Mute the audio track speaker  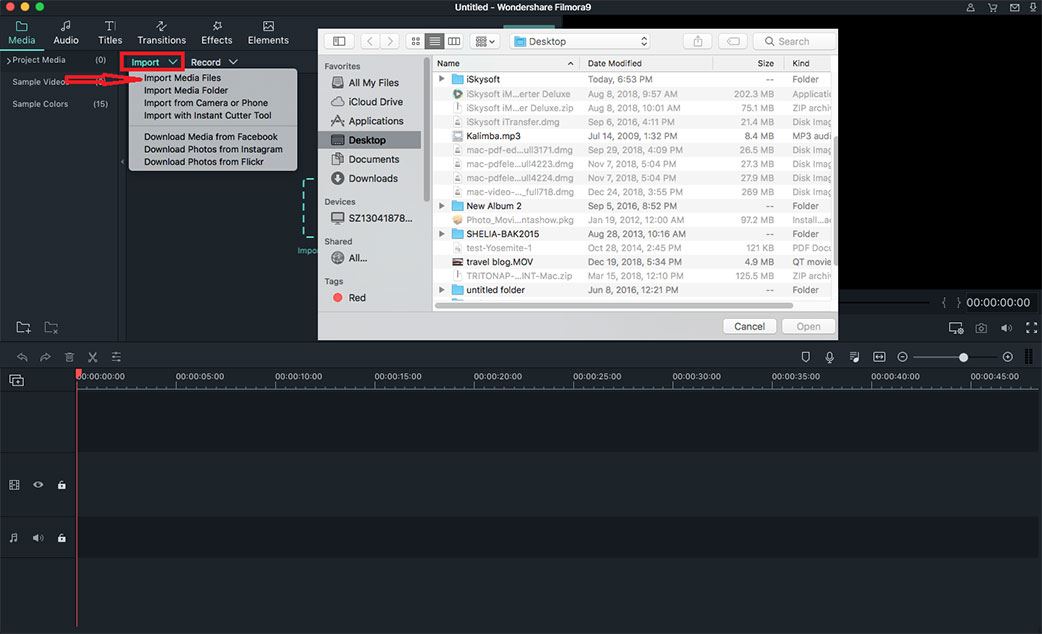click(38, 538)
